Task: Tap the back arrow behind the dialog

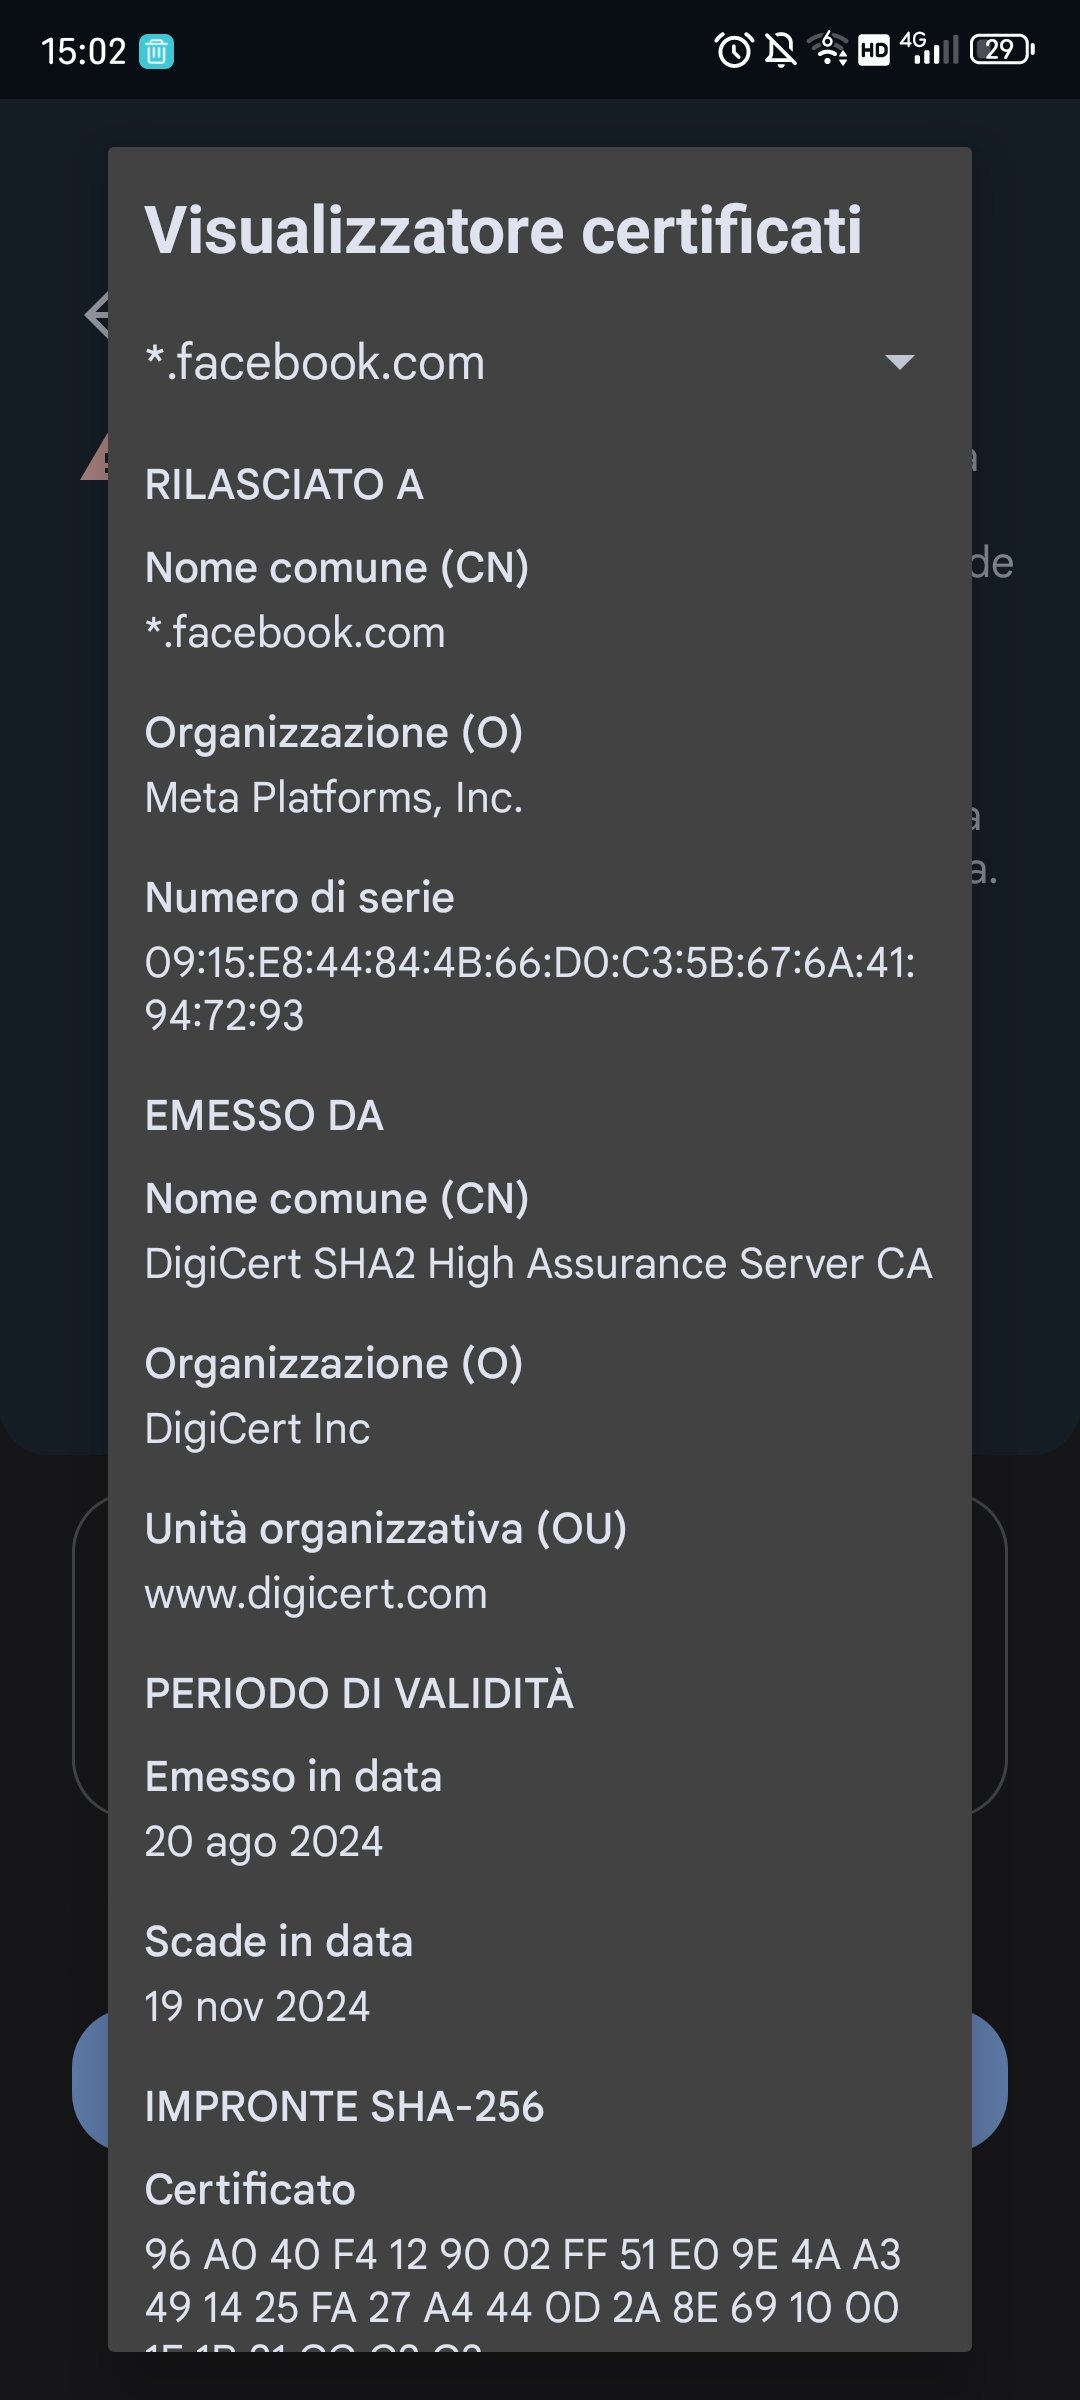Action: click(97, 315)
